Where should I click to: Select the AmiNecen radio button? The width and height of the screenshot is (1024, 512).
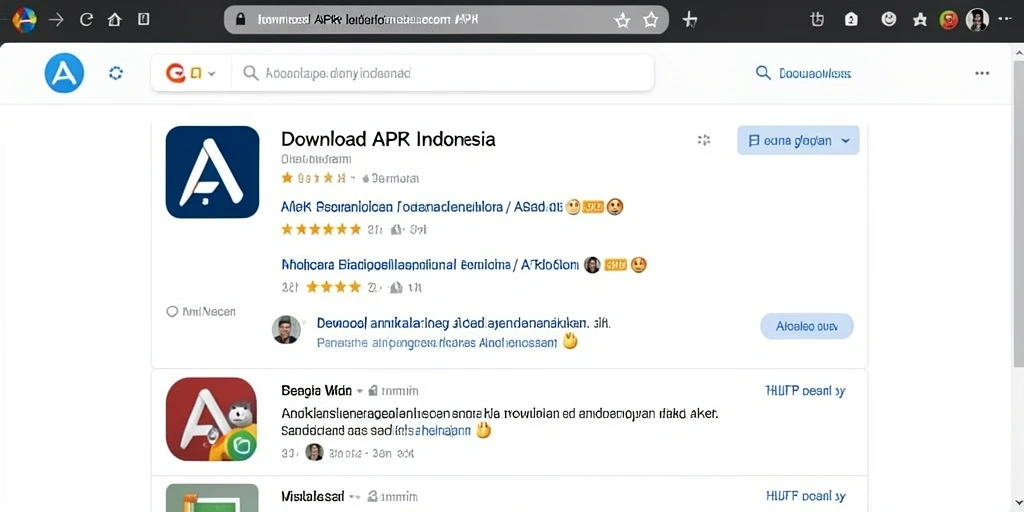[x=172, y=312]
